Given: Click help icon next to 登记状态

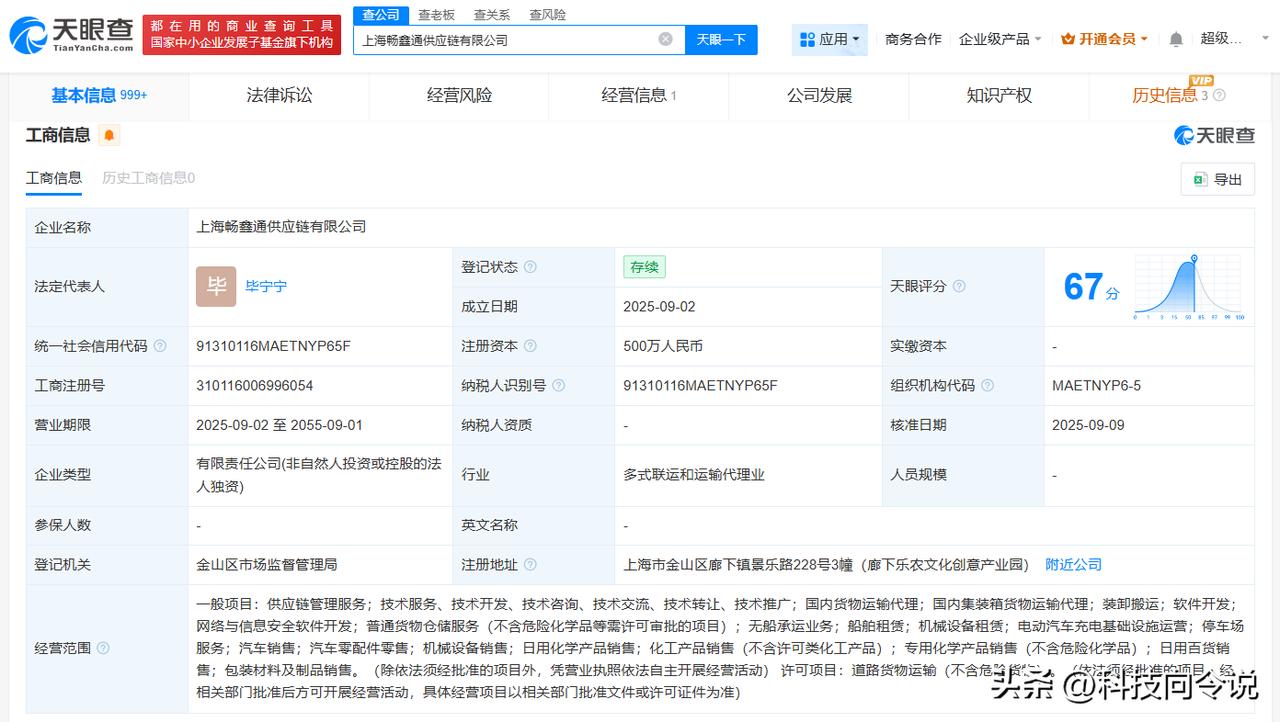Looking at the screenshot, I should click(530, 267).
